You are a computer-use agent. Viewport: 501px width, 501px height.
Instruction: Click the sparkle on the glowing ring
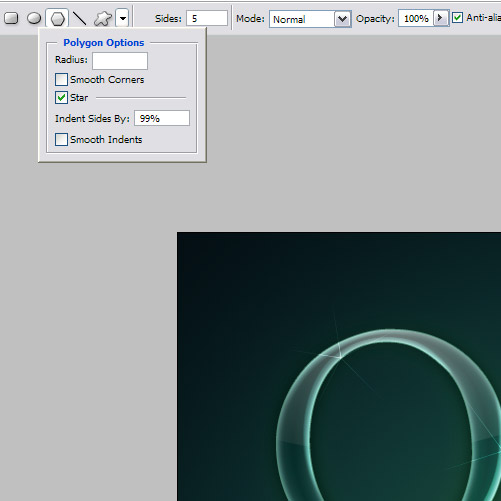pyautogui.click(x=339, y=356)
